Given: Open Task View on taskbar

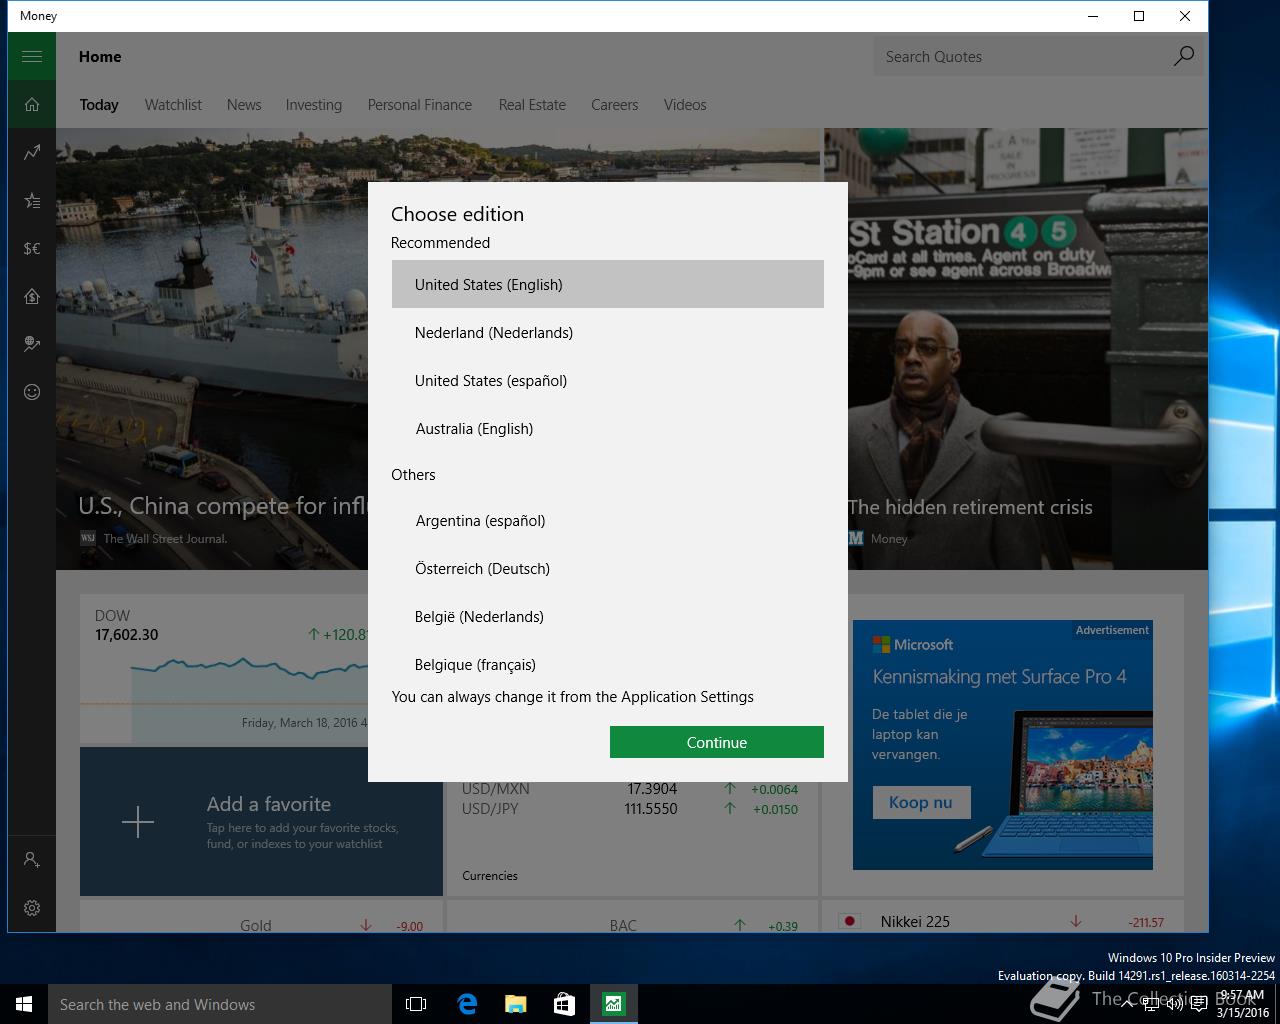Looking at the screenshot, I should pyautogui.click(x=416, y=1004).
